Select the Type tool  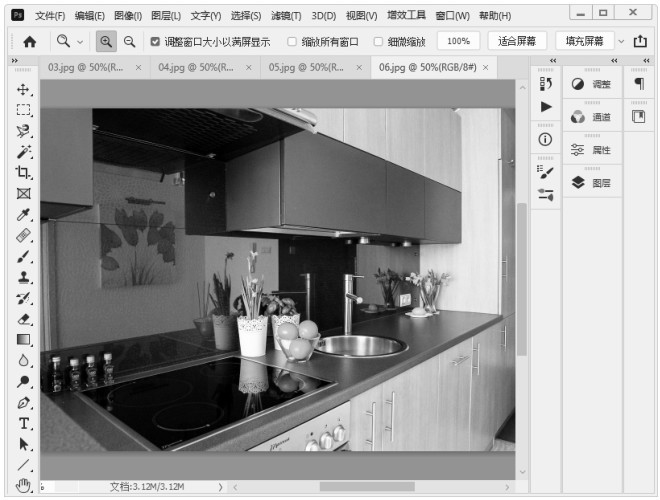click(x=23, y=423)
